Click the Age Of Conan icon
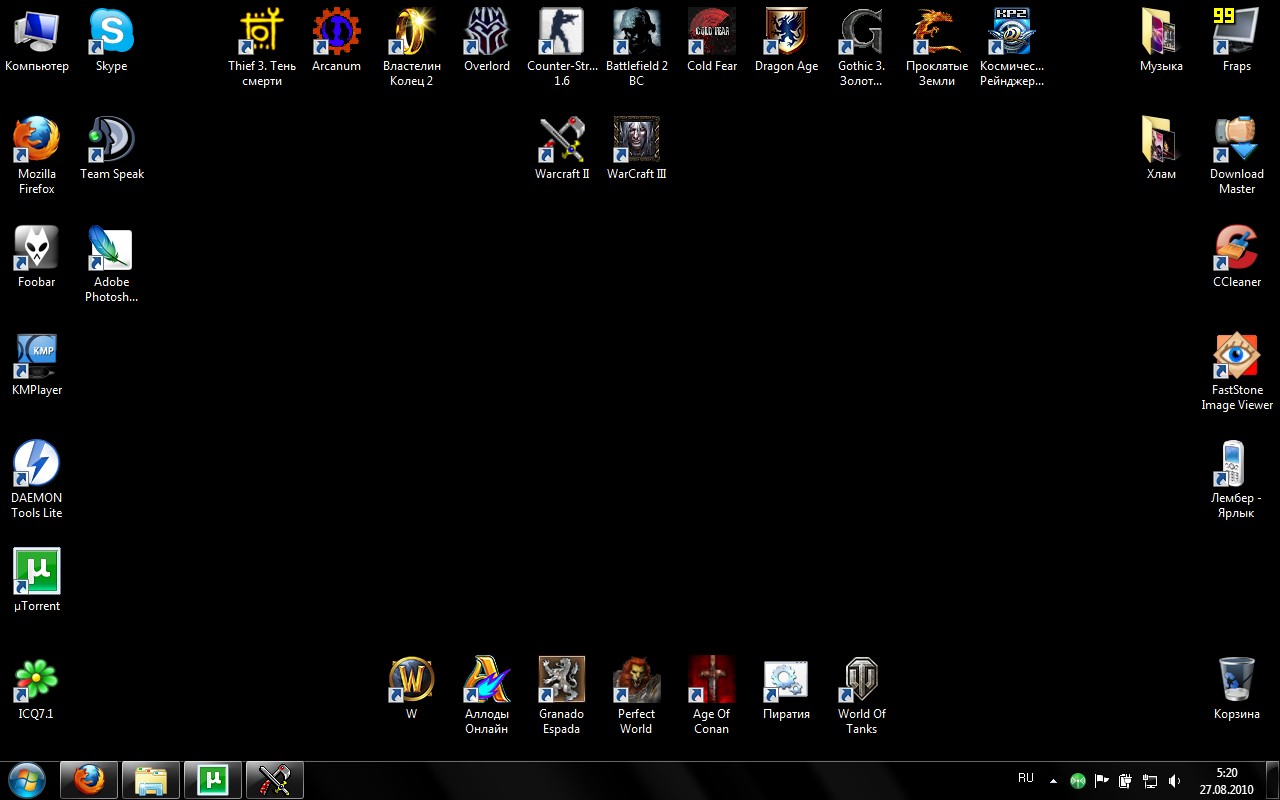The width and height of the screenshot is (1280, 800). click(x=712, y=695)
